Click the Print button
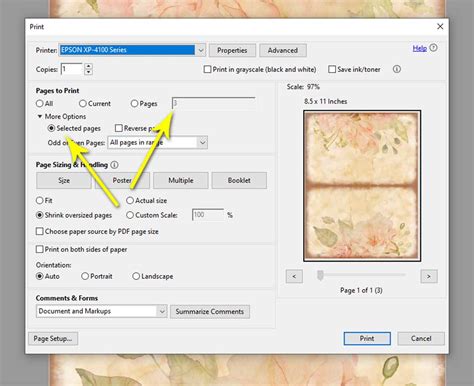The width and height of the screenshot is (474, 386). [x=367, y=338]
